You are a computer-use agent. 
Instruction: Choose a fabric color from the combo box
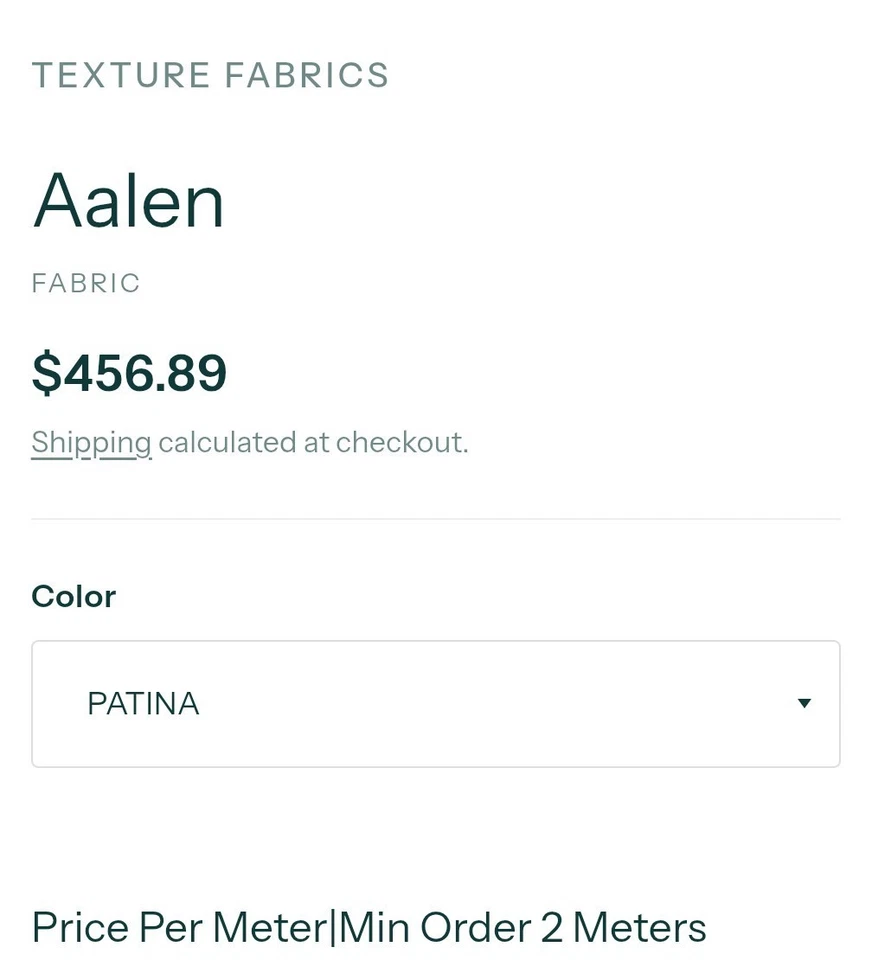pyautogui.click(x=435, y=703)
